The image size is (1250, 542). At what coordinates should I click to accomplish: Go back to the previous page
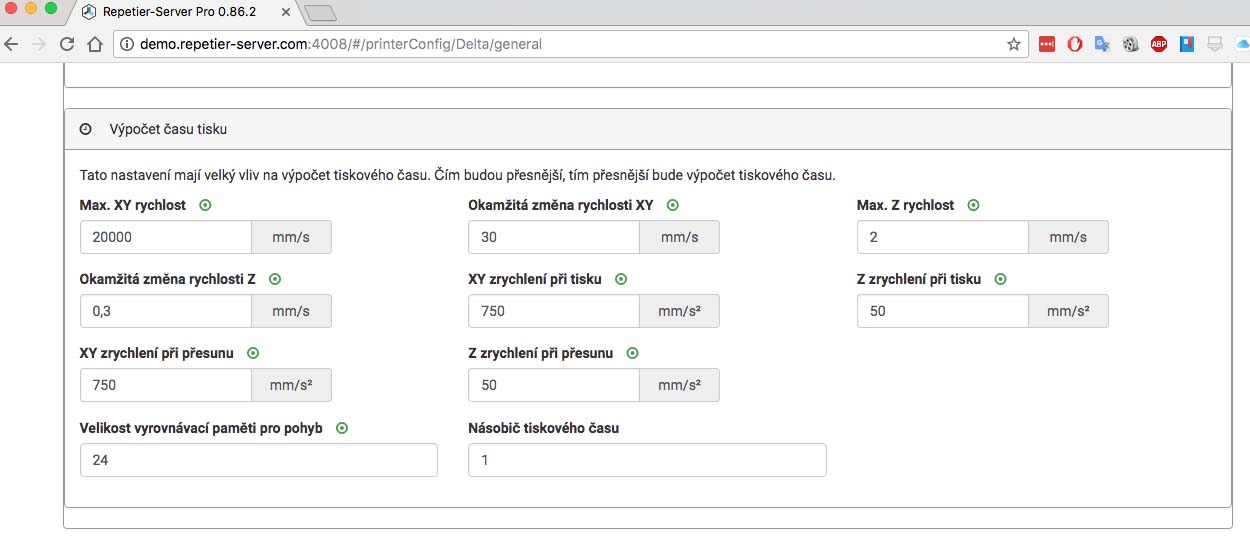(12, 44)
